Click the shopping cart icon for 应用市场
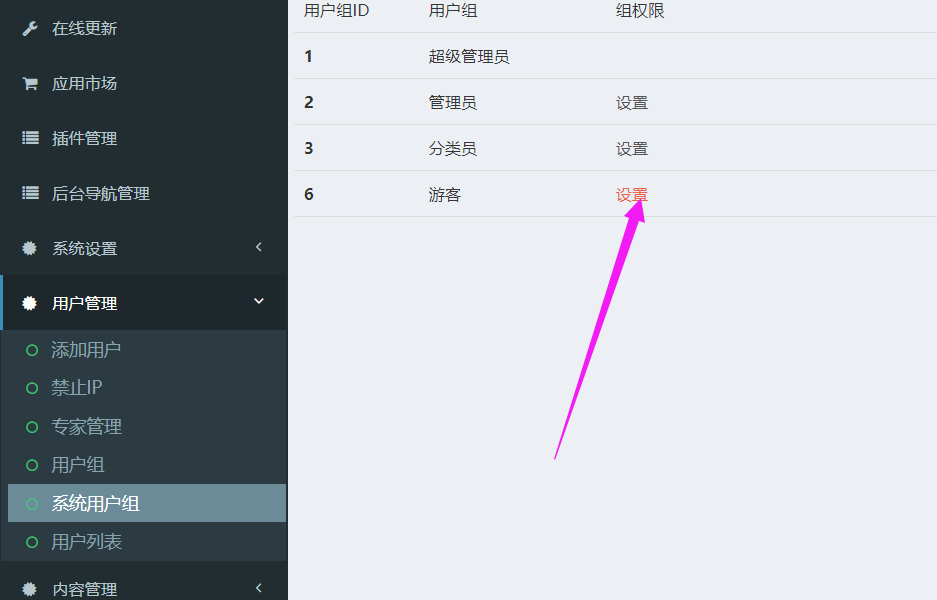Screen dimensions: 937x600 tap(30, 84)
